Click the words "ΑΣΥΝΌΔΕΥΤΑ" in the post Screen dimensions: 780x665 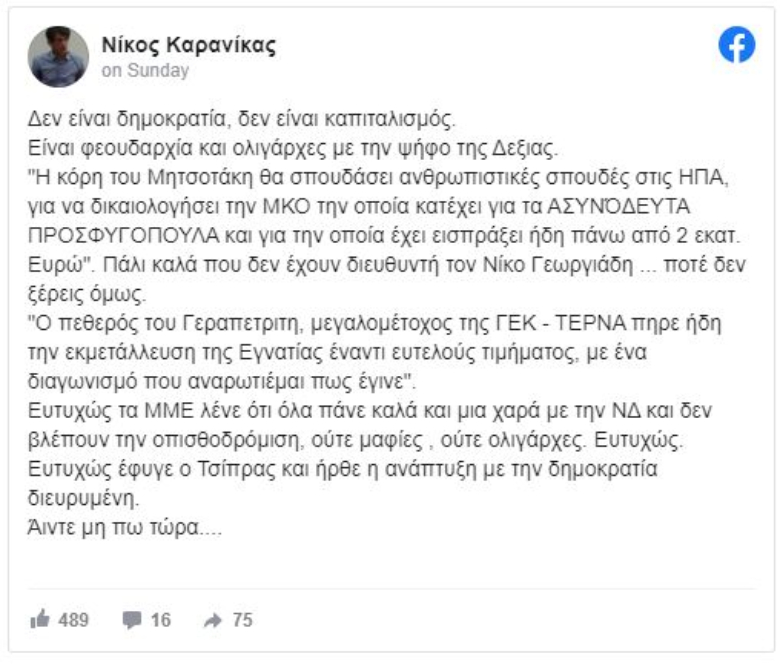pyautogui.click(x=619, y=206)
